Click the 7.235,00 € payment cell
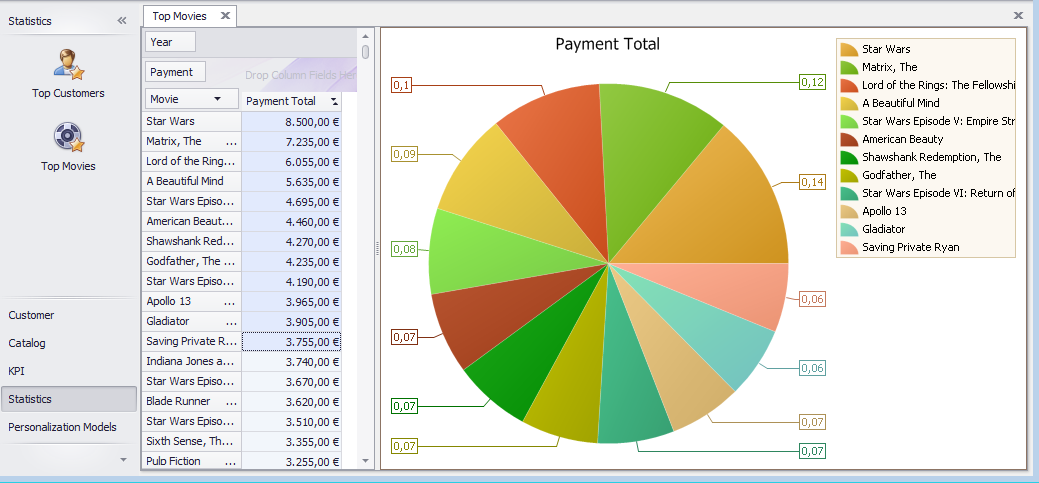Image resolution: width=1039 pixels, height=483 pixels. coord(292,142)
